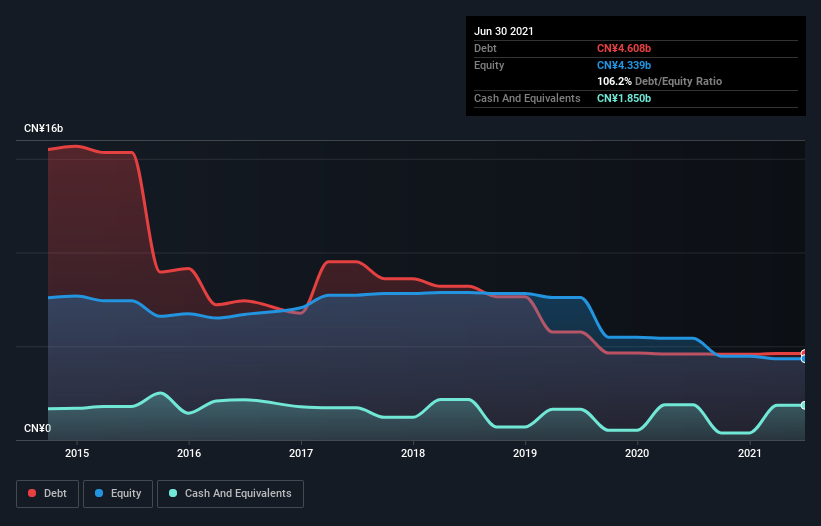Click the CN¥0 y-axis label

point(38,428)
